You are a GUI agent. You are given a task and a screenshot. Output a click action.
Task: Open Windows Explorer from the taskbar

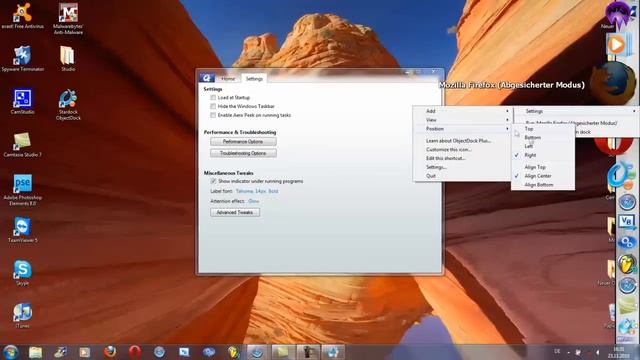click(36, 352)
